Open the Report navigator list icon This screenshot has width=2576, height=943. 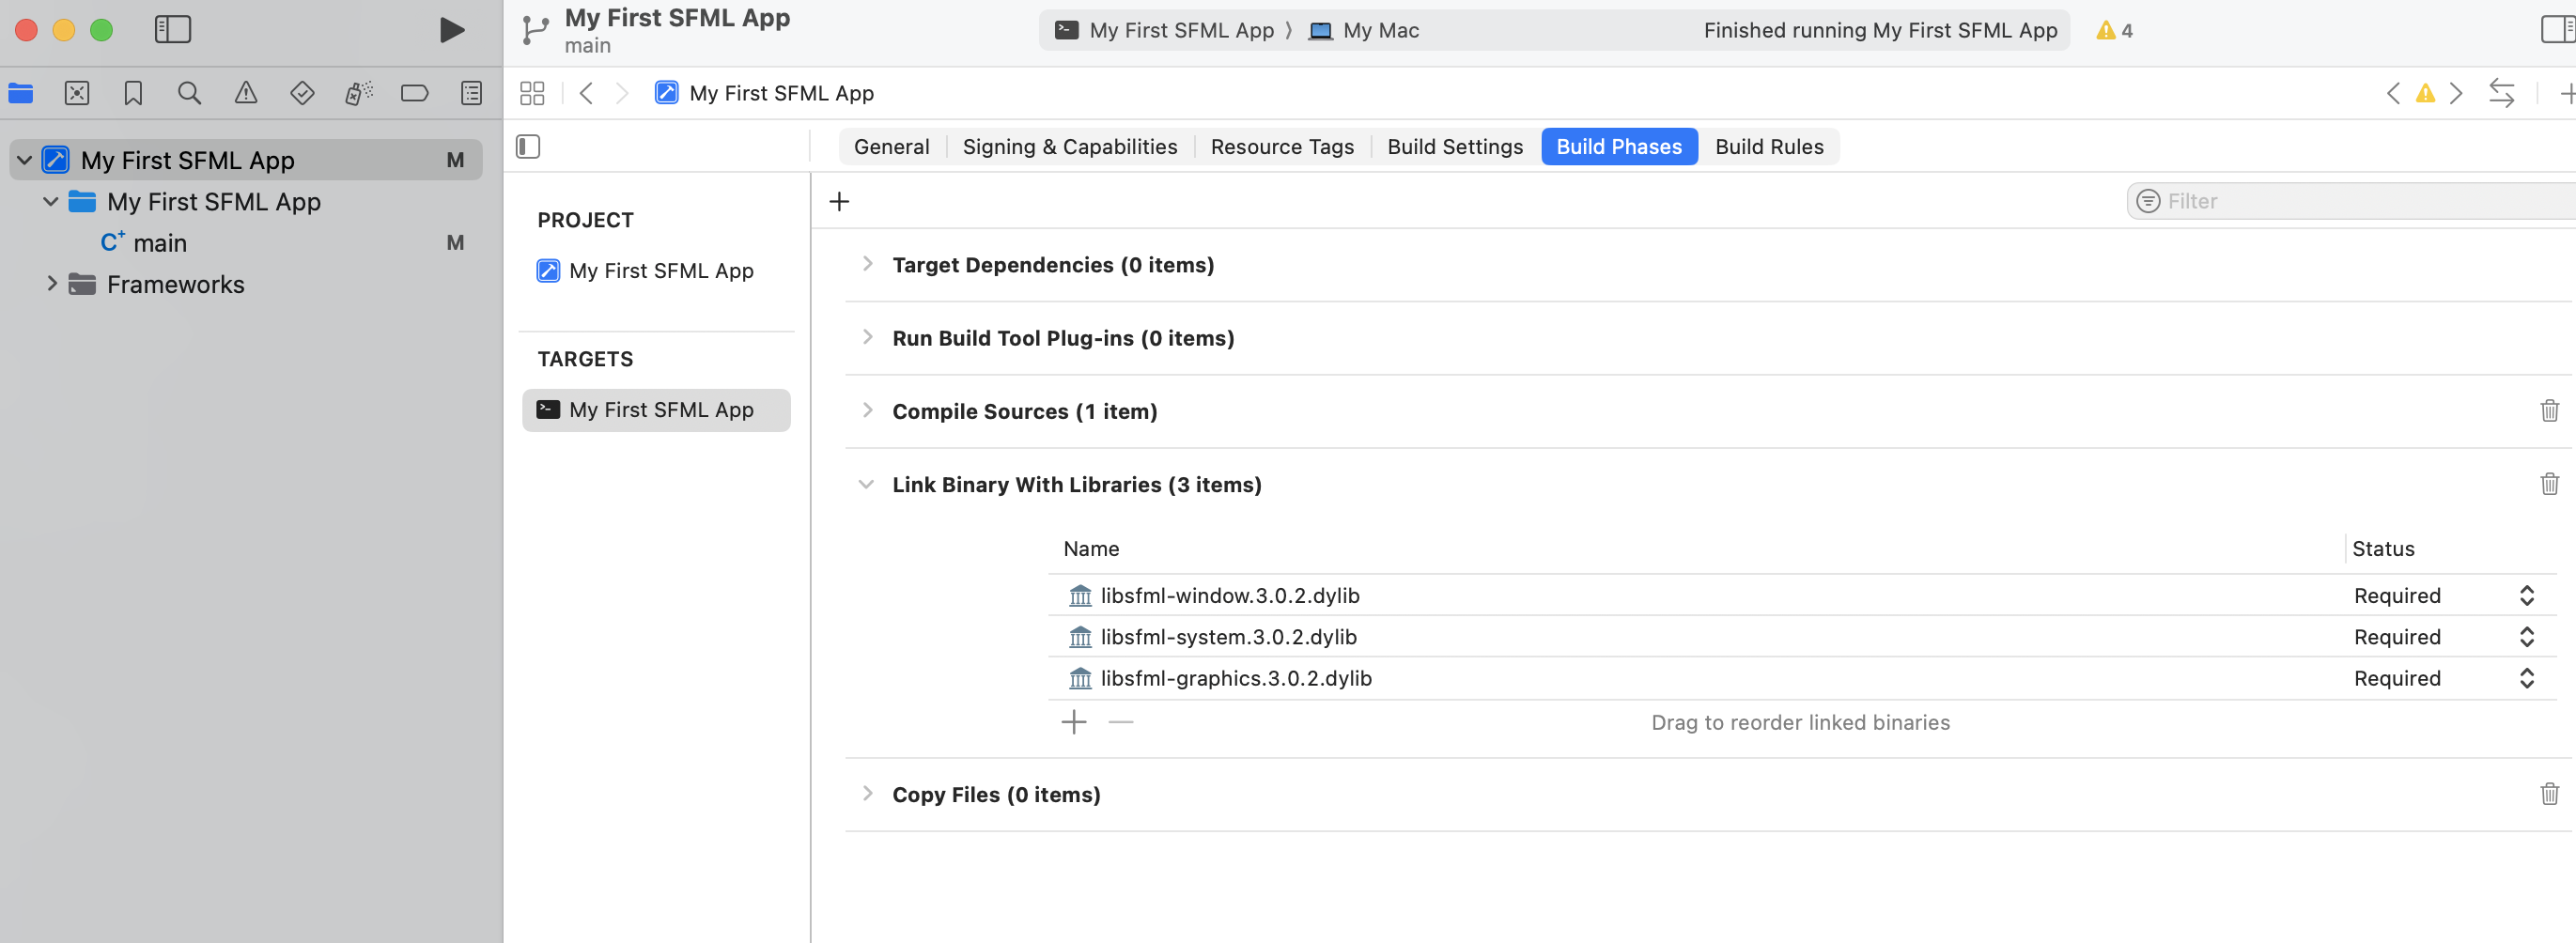pyautogui.click(x=470, y=93)
